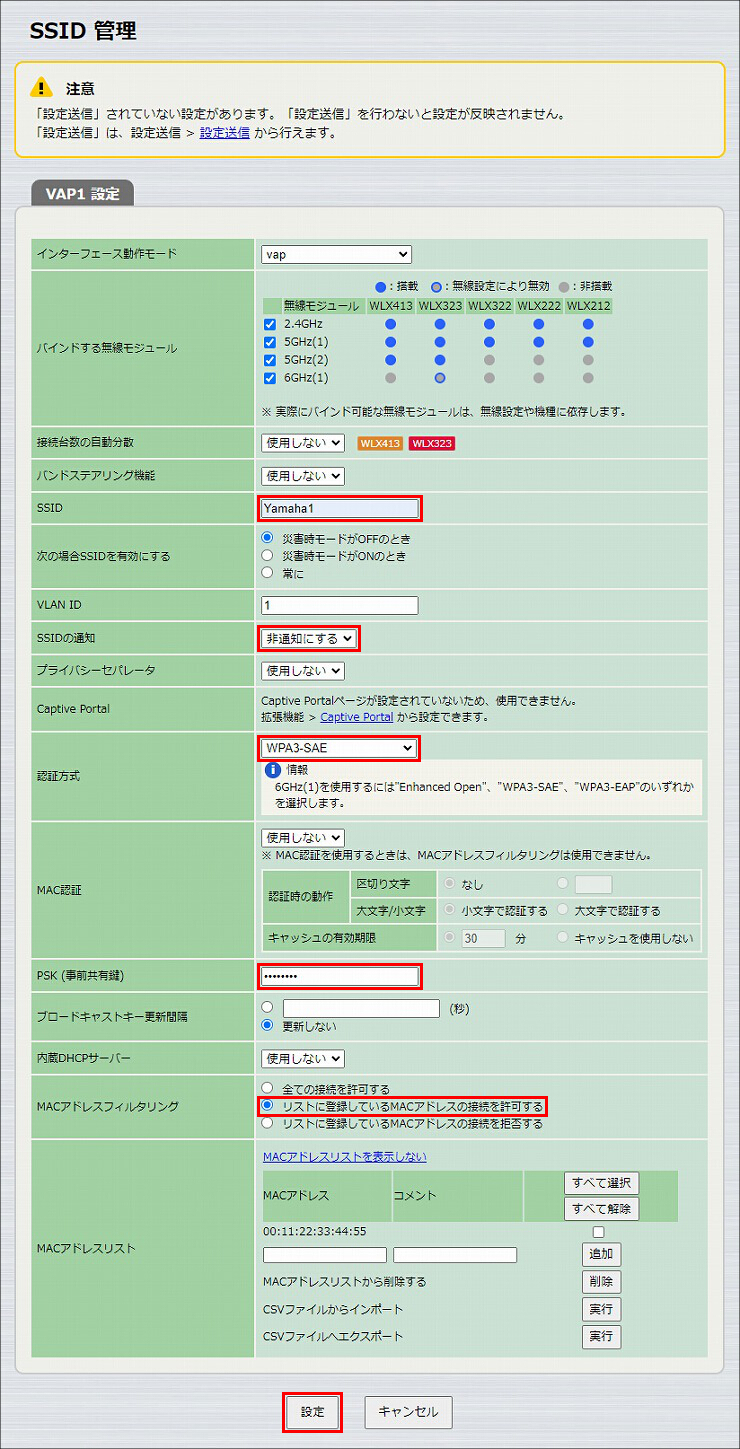The height and width of the screenshot is (1449, 740).
Task: Click the 設定 button
Action: pos(313,1412)
